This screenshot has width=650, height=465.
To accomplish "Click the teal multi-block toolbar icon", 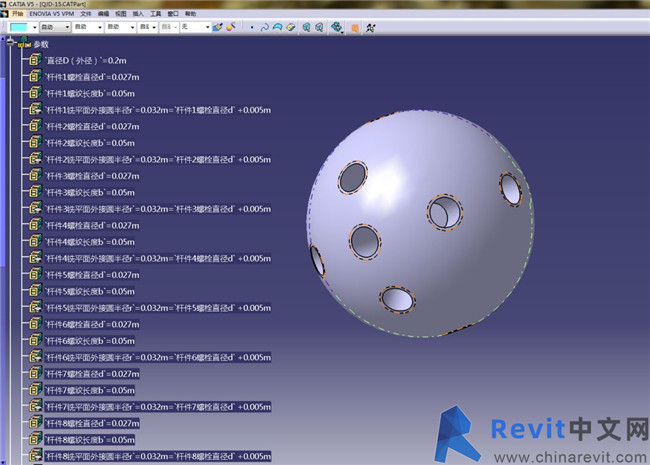I will 336,27.
